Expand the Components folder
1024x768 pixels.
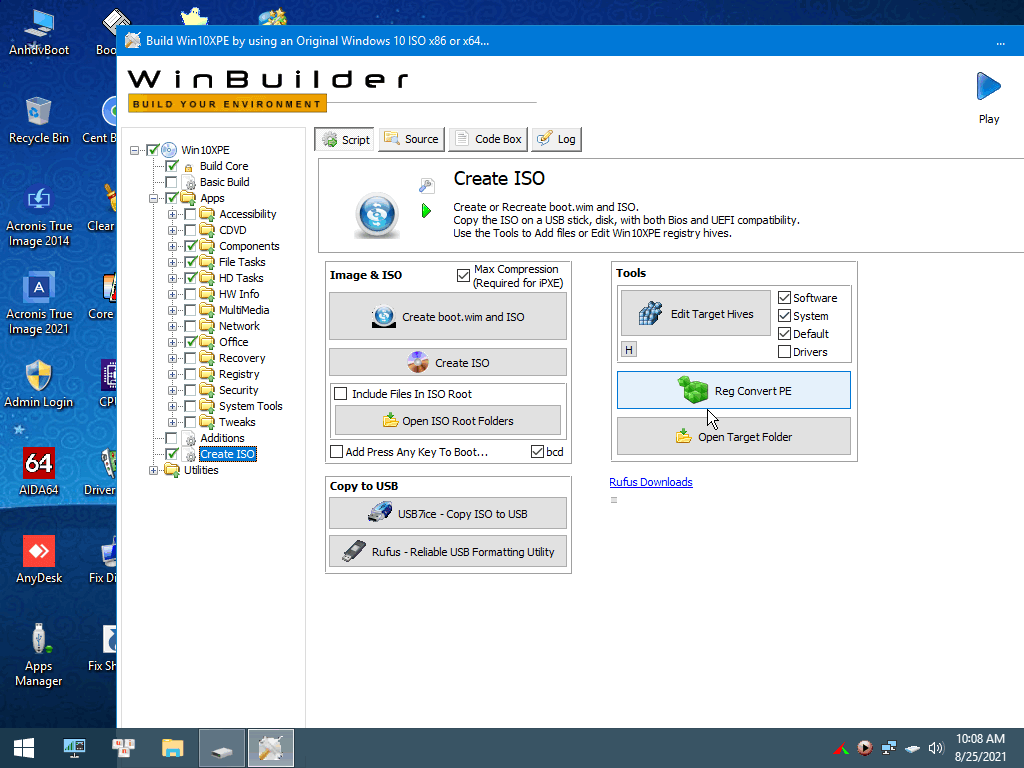[x=172, y=246]
